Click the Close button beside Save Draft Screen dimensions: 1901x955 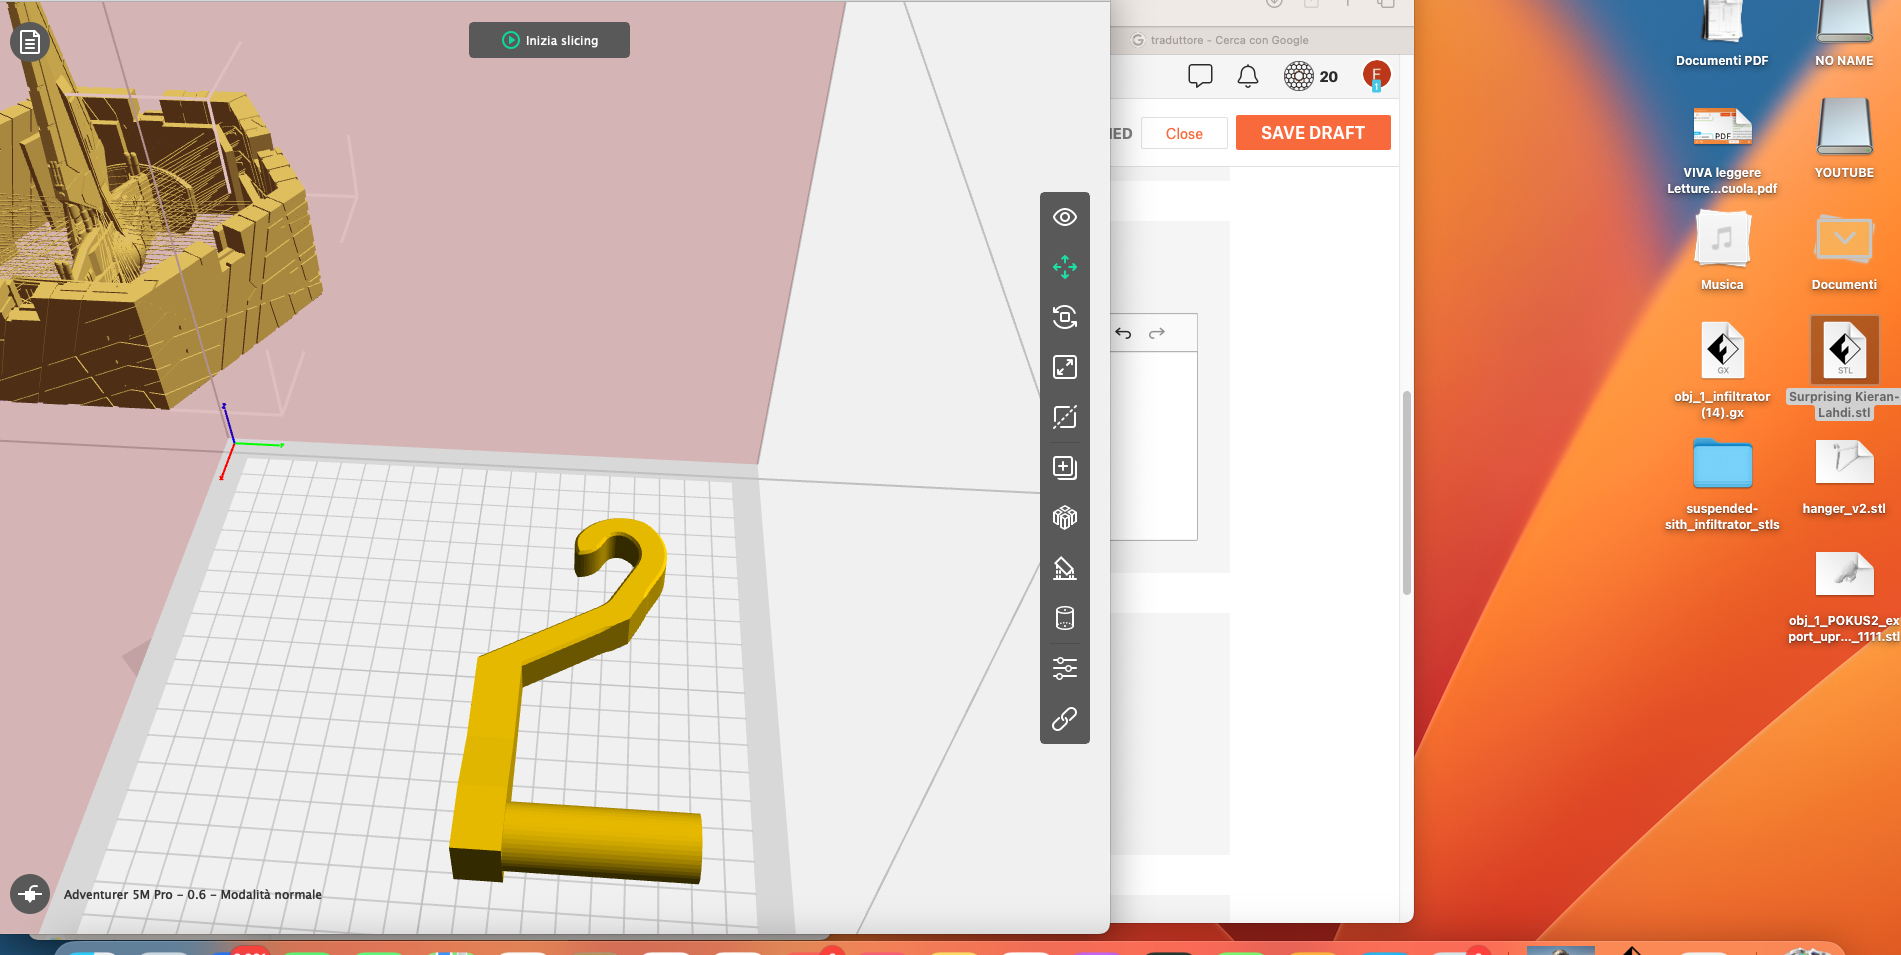tap(1184, 134)
